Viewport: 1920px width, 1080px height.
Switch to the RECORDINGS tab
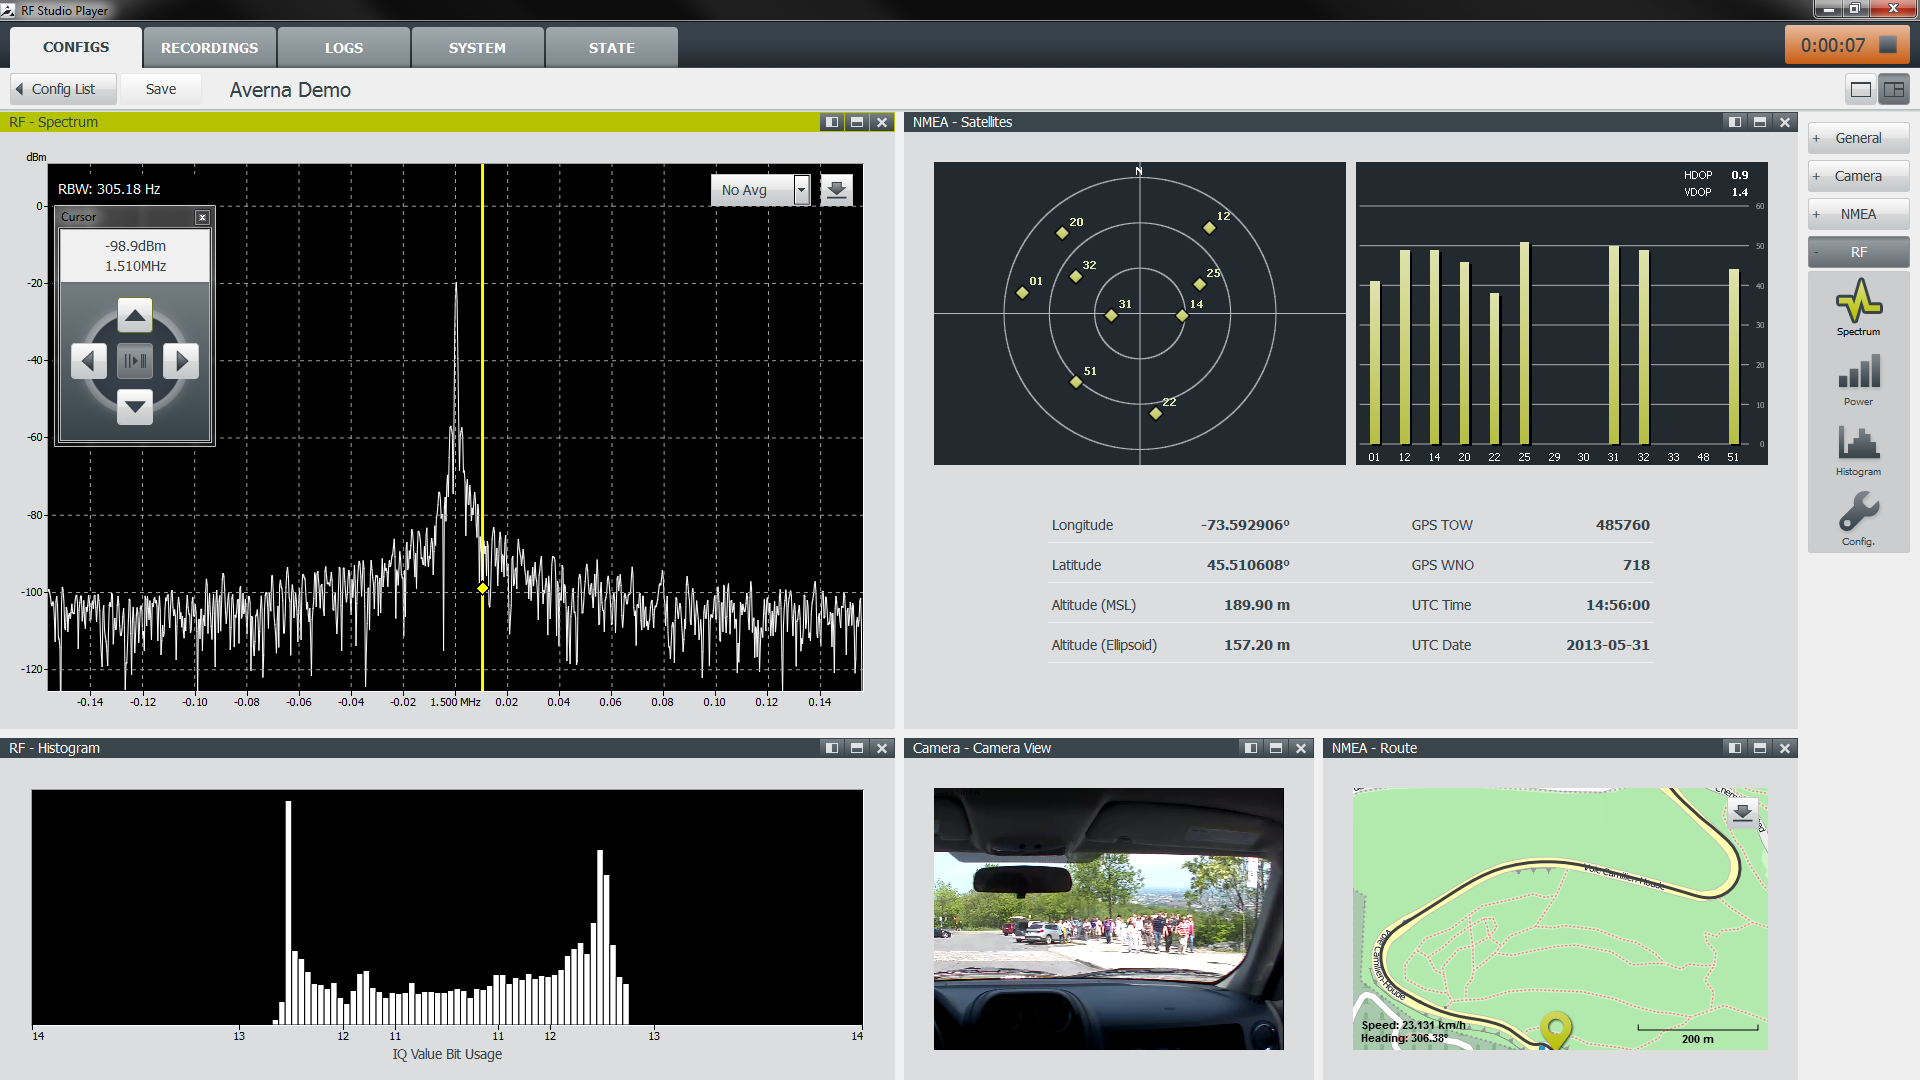click(209, 48)
